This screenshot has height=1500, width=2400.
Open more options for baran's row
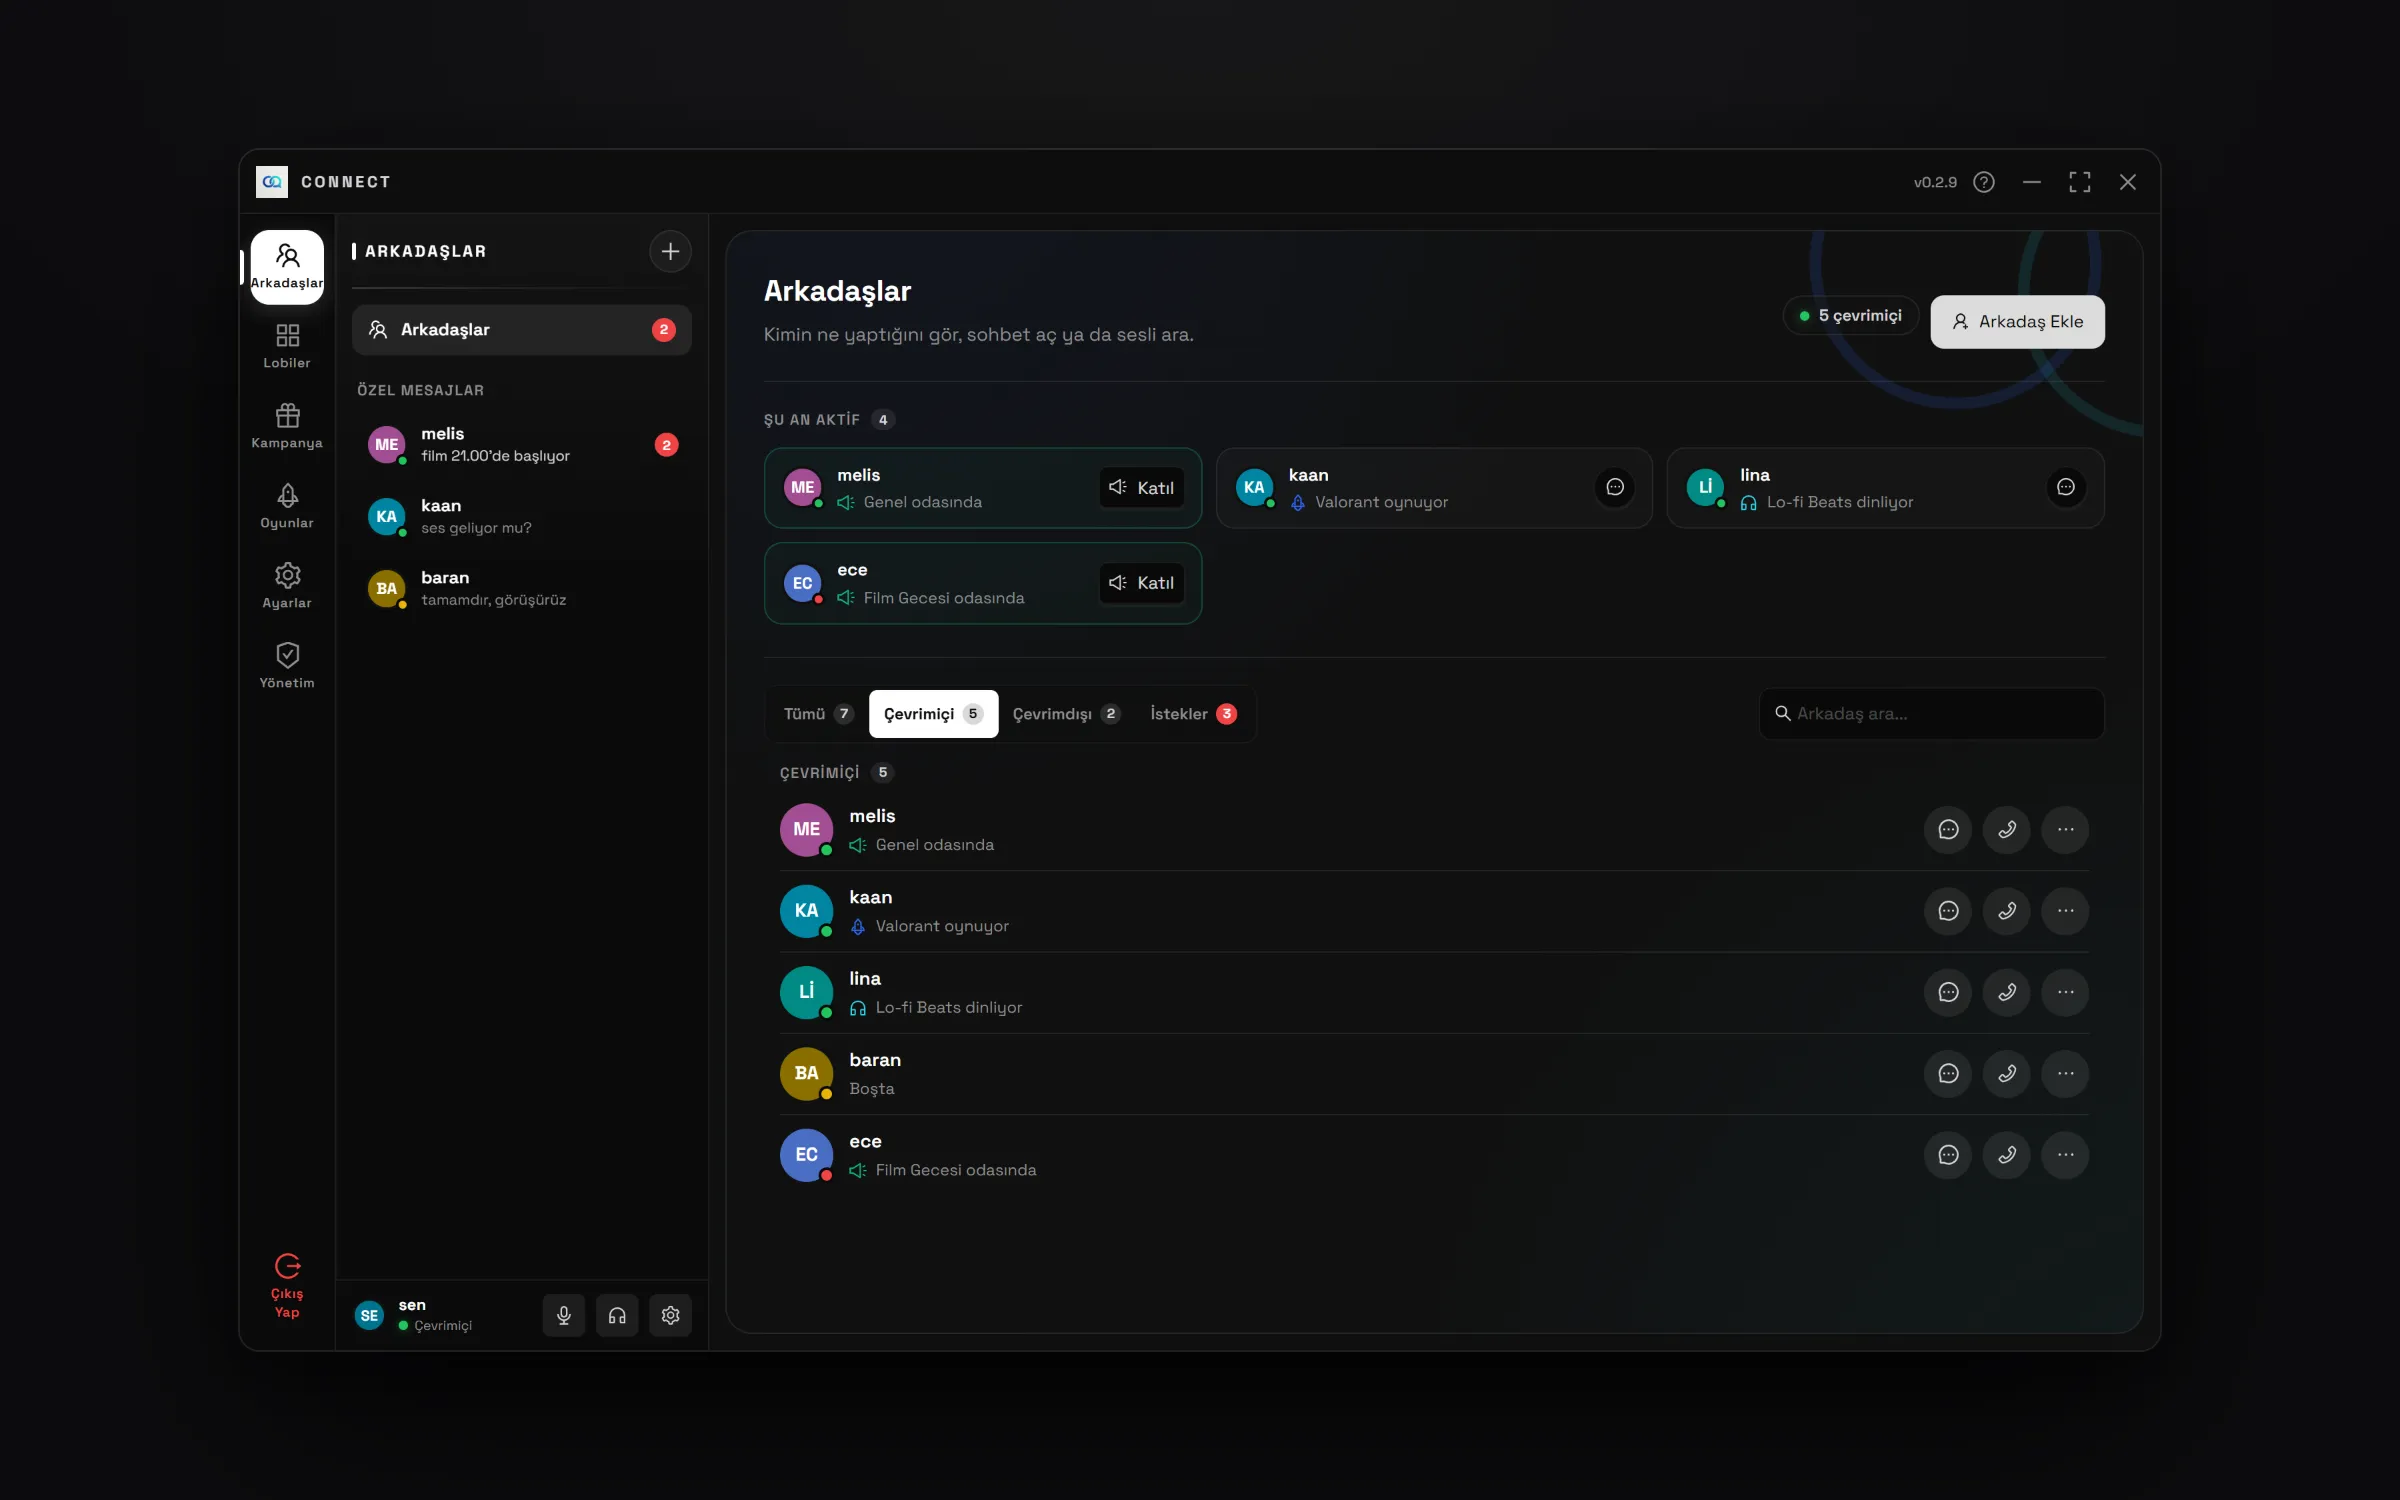pos(2066,1073)
